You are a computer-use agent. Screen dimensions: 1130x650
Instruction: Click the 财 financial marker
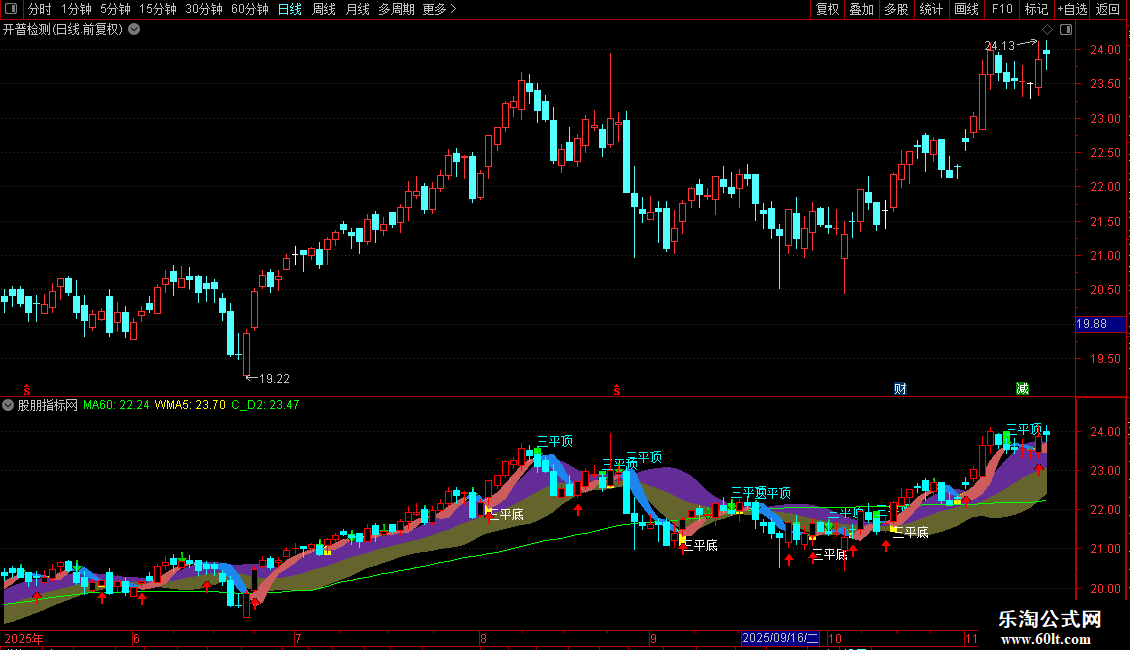click(900, 389)
